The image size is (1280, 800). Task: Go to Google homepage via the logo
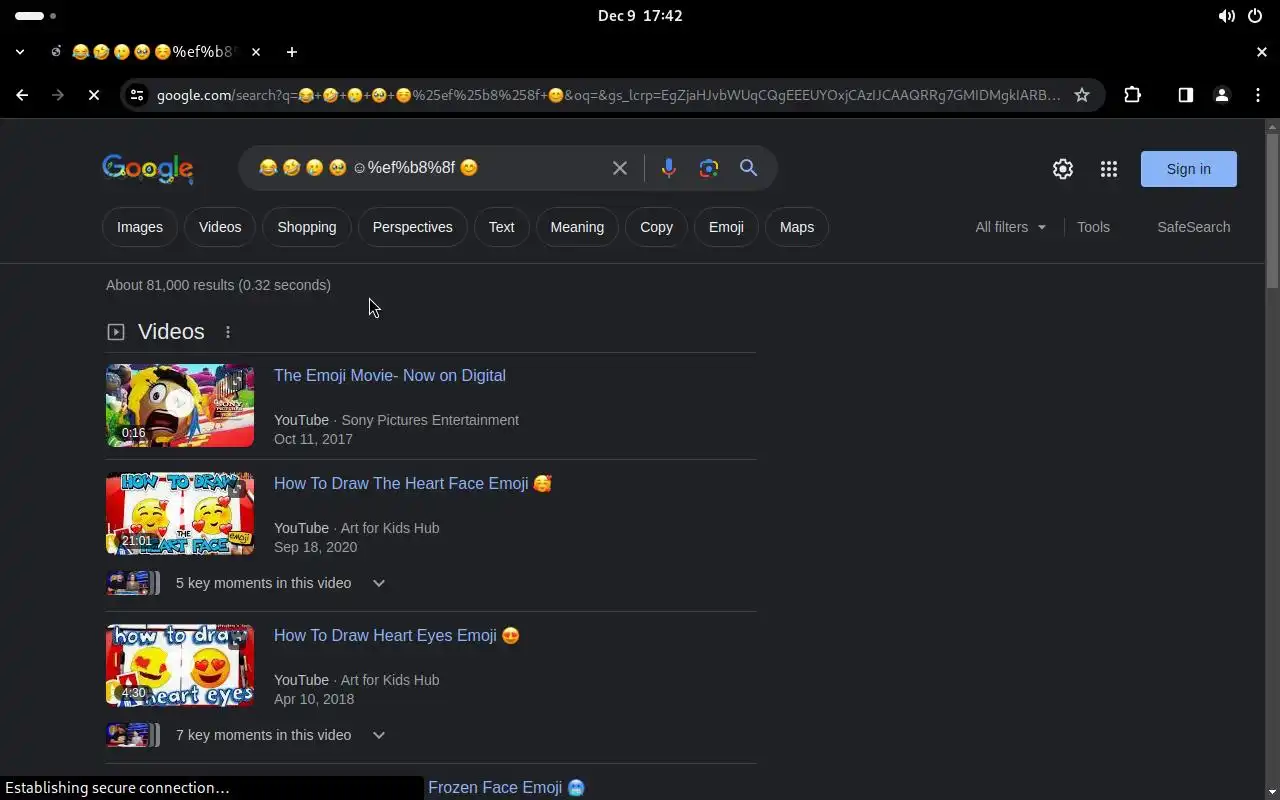point(148,169)
